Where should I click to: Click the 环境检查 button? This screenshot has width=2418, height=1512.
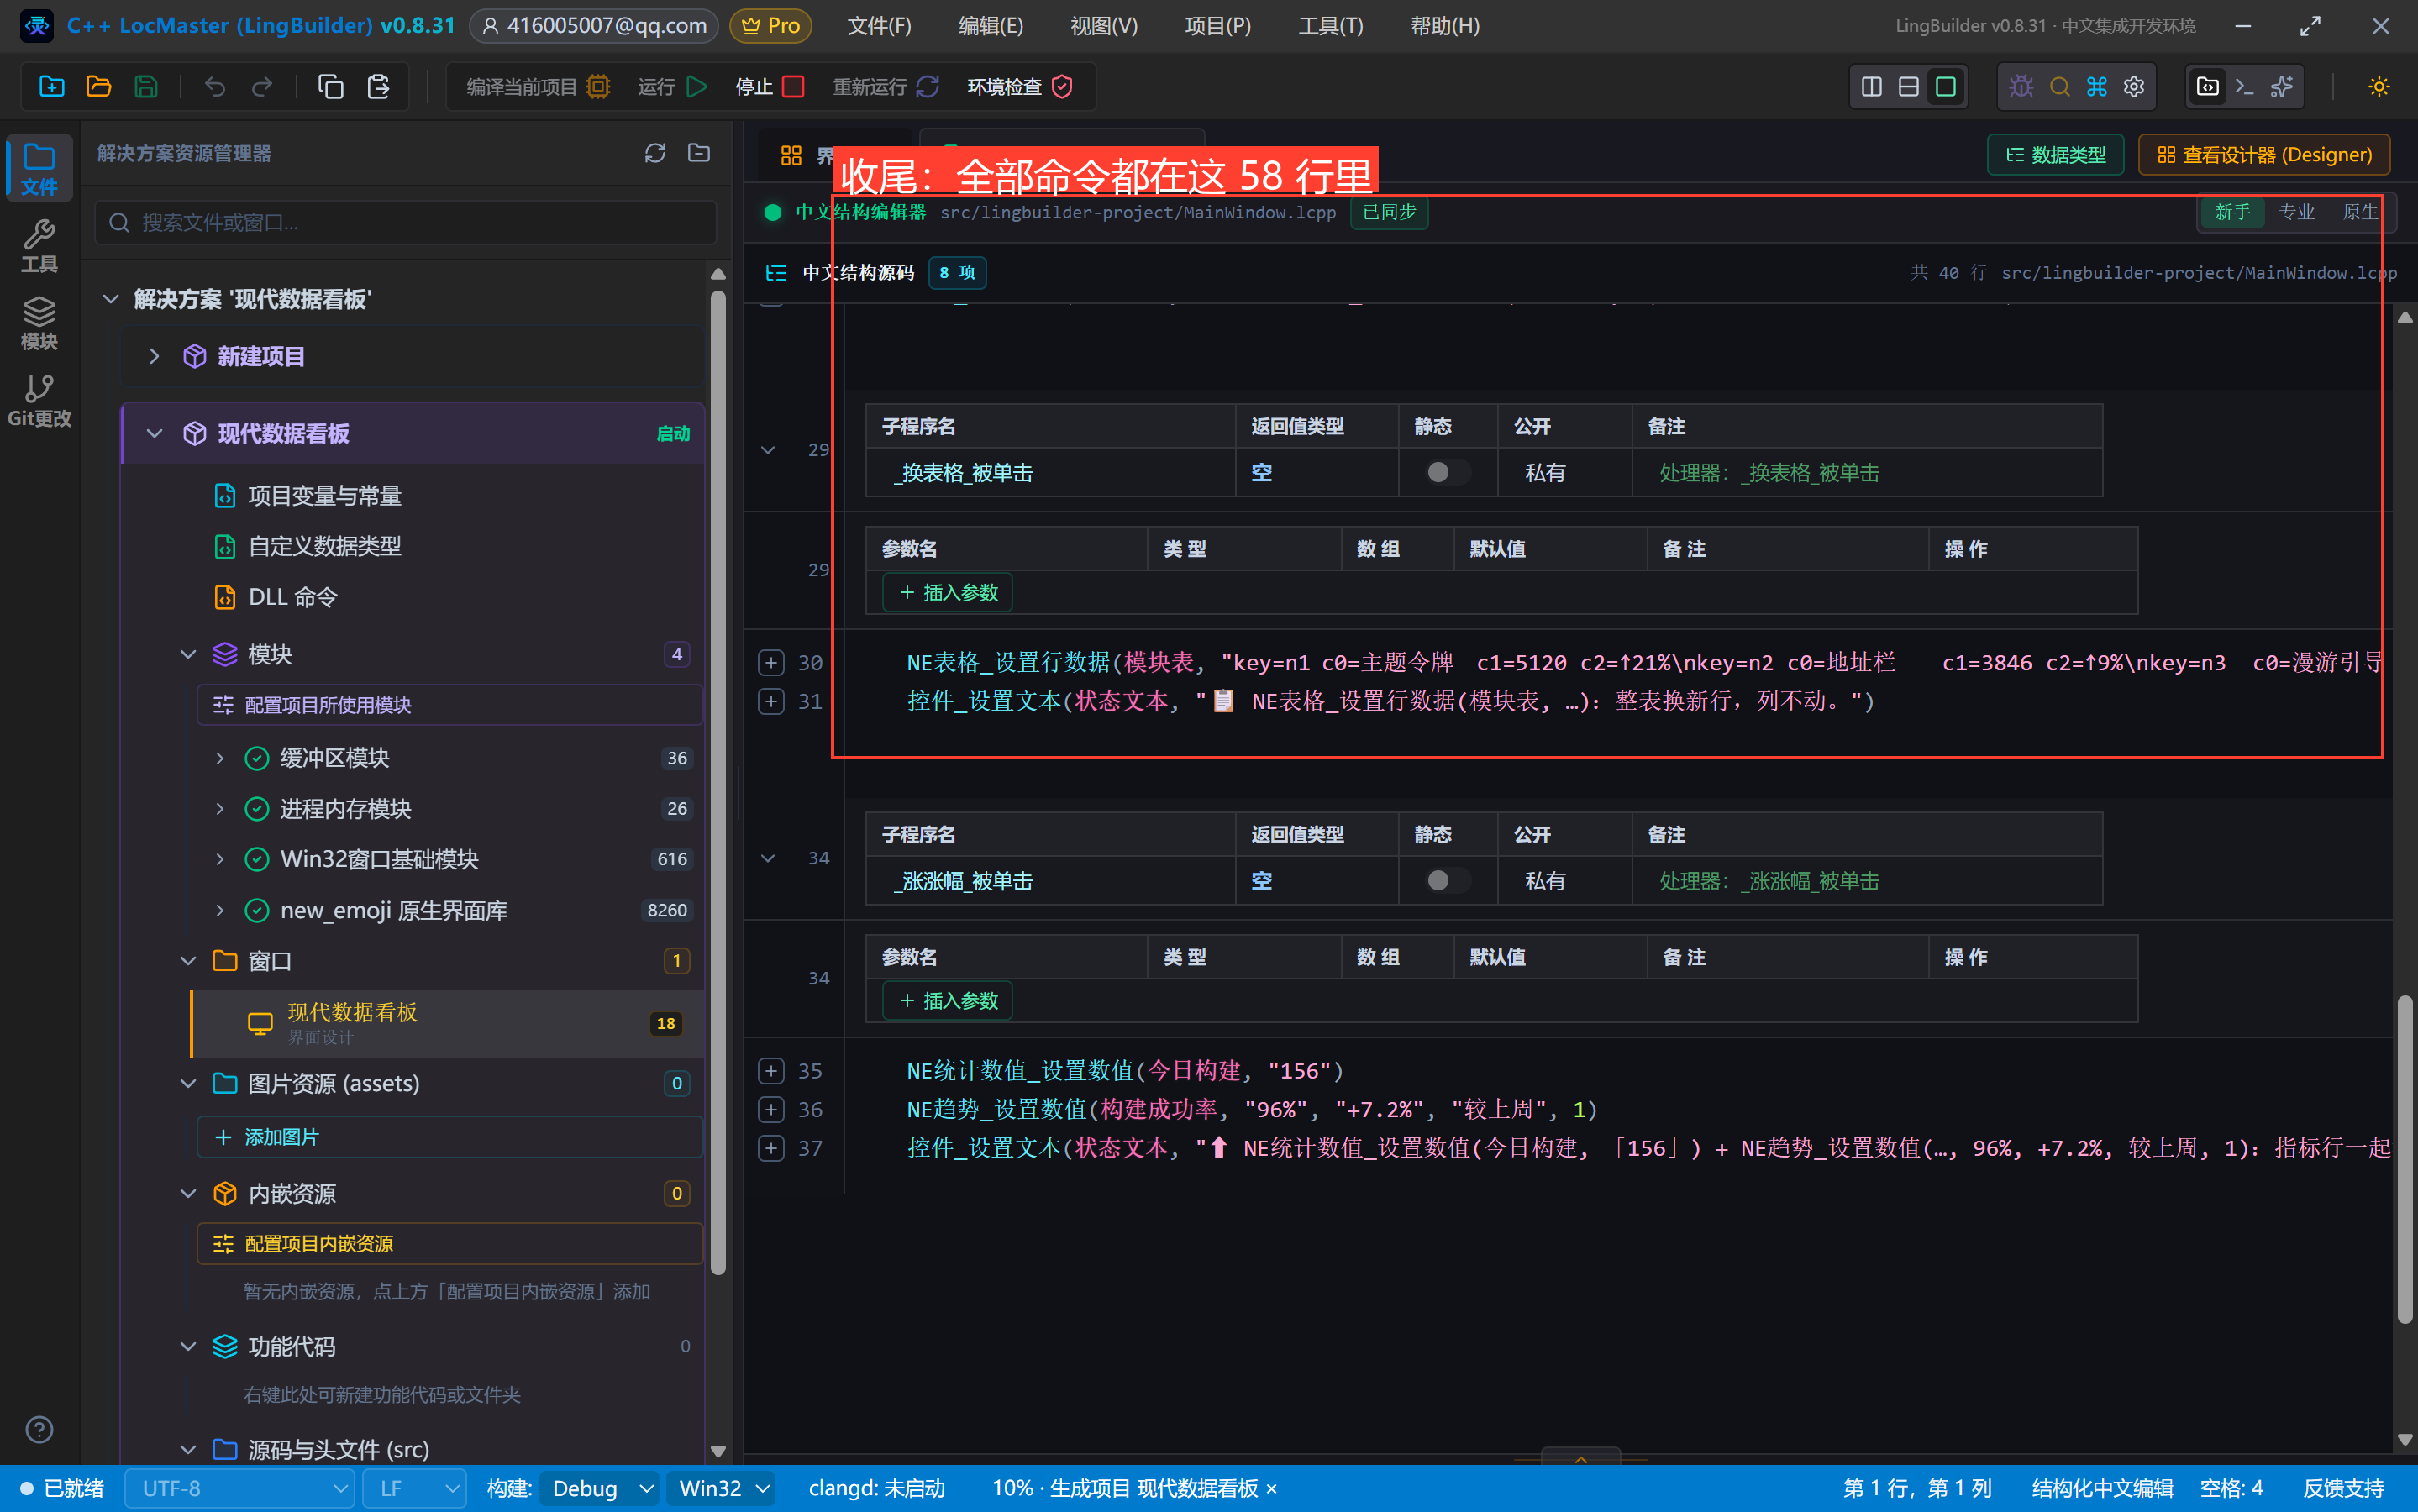[x=1020, y=87]
